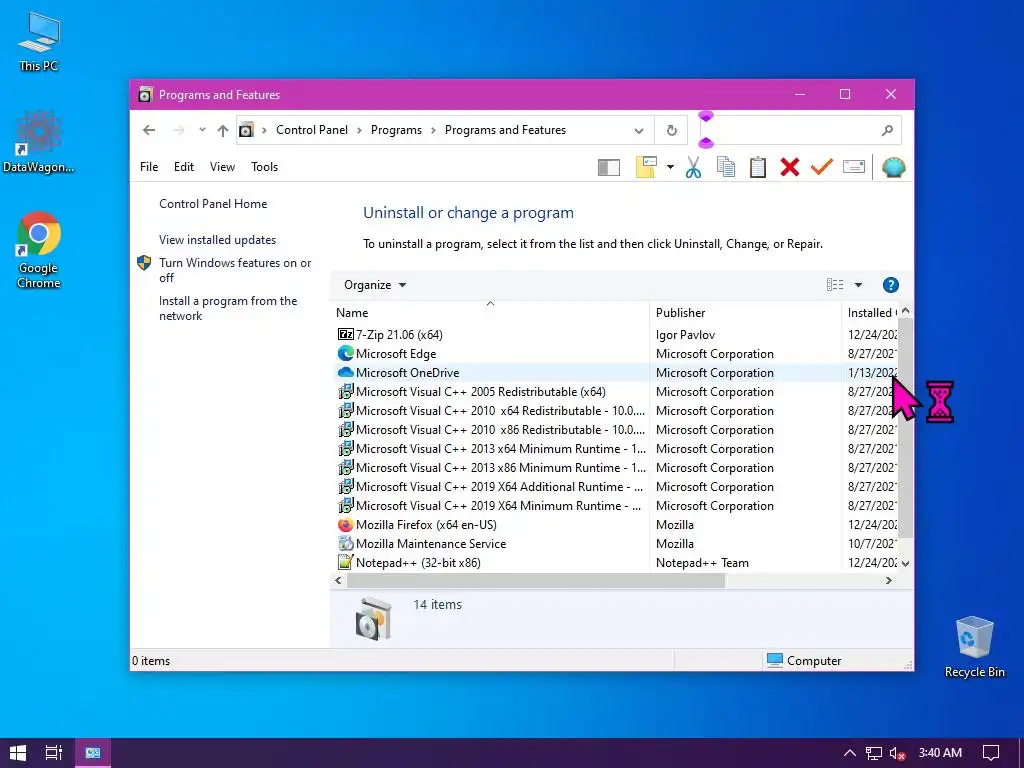Image resolution: width=1024 pixels, height=768 pixels.
Task: Click the blue help question mark icon
Action: tap(890, 285)
